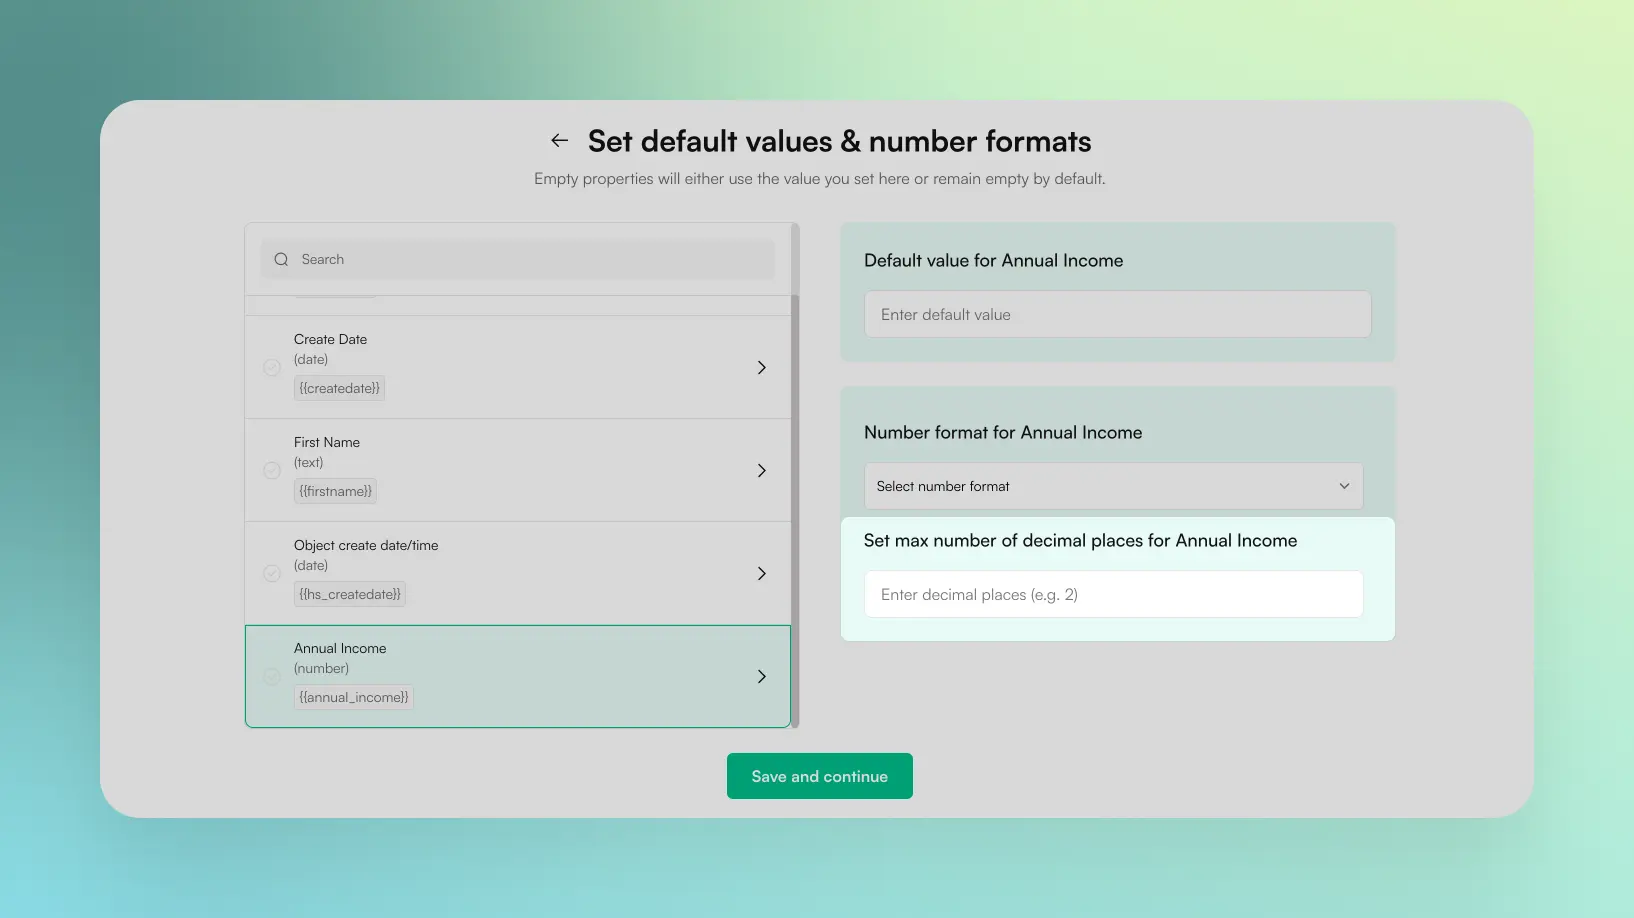Viewport: 1634px width, 918px height.
Task: Expand the Object create date/time property details
Action: pyautogui.click(x=761, y=573)
